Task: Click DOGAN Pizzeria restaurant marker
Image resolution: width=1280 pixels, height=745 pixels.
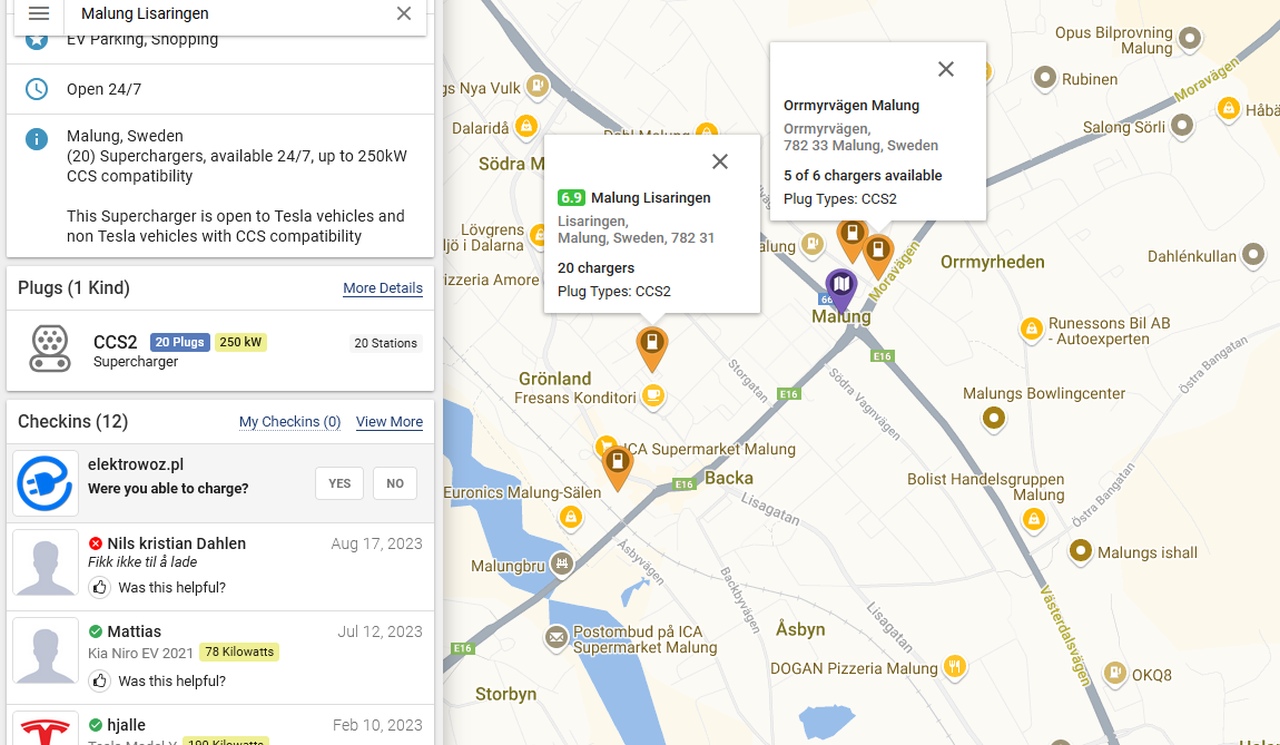Action: pos(955,666)
